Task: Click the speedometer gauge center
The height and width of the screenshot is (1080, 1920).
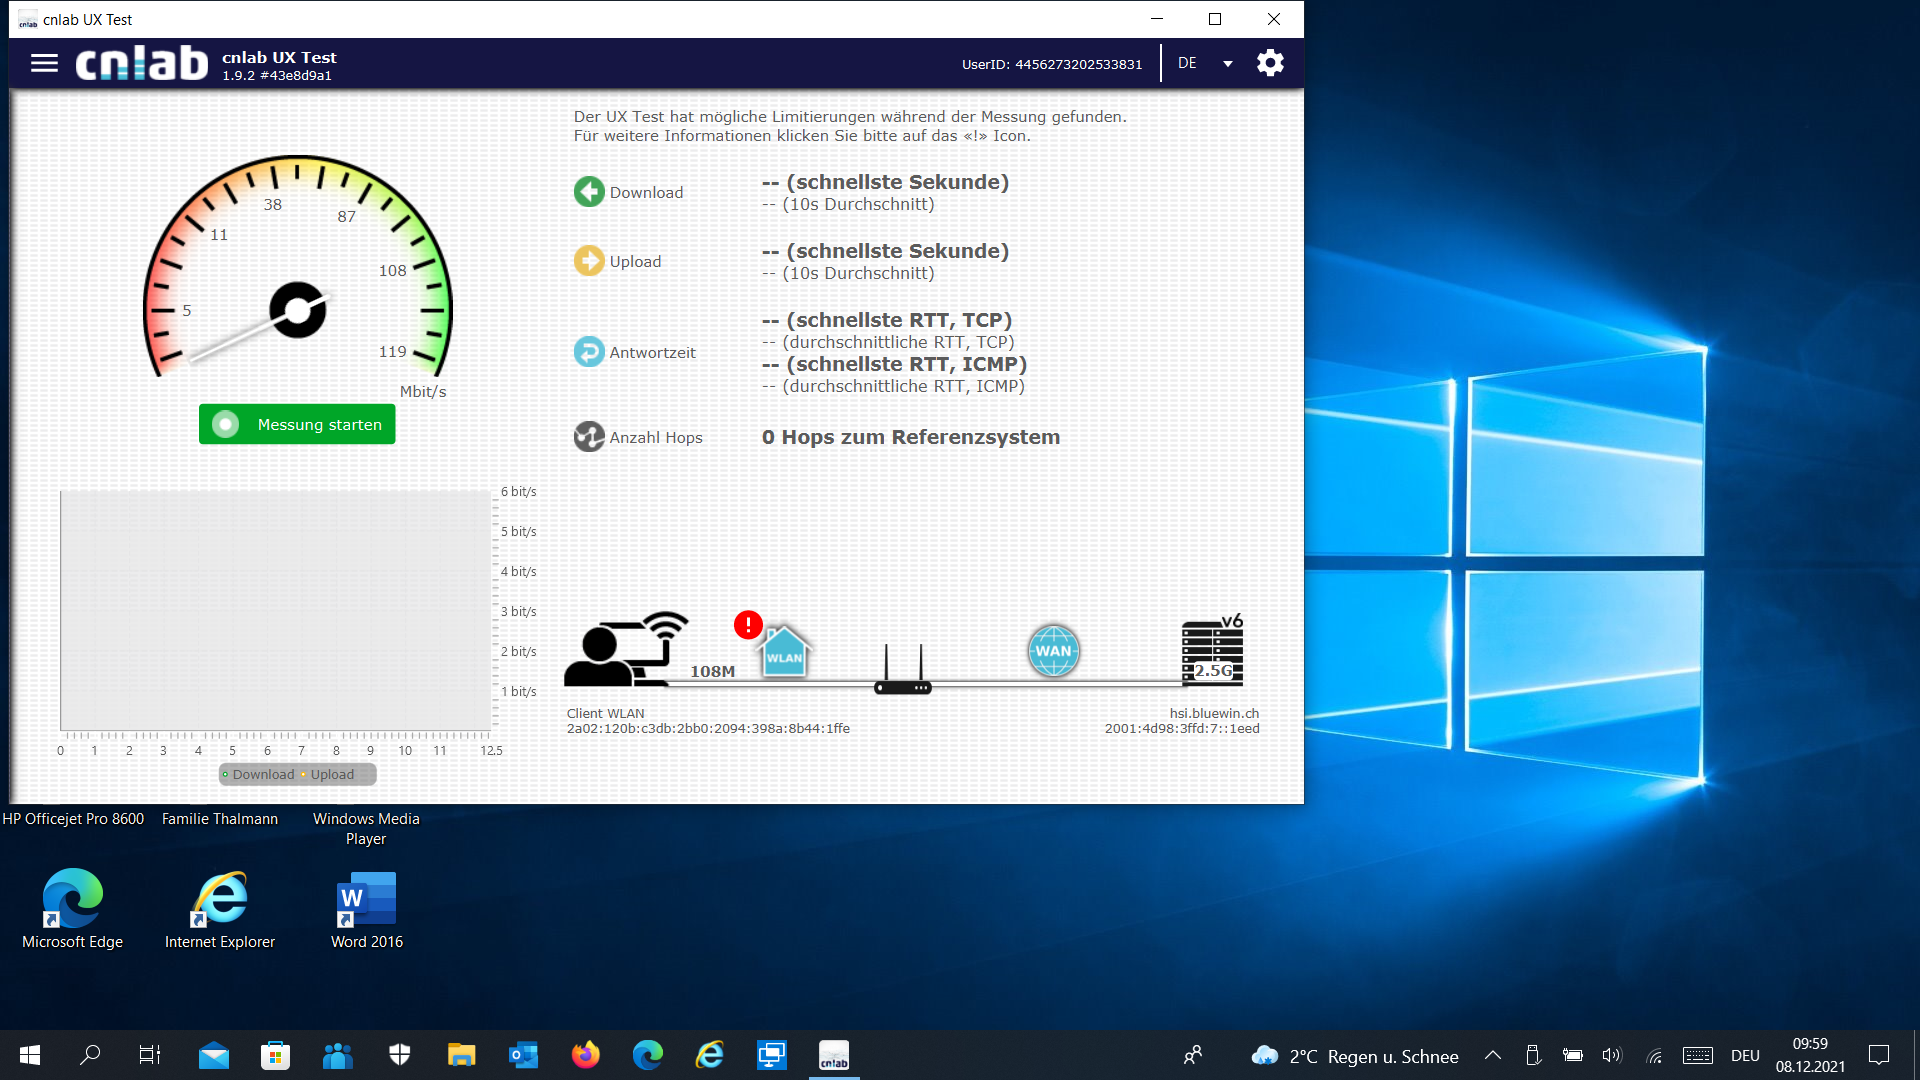Action: tap(298, 310)
